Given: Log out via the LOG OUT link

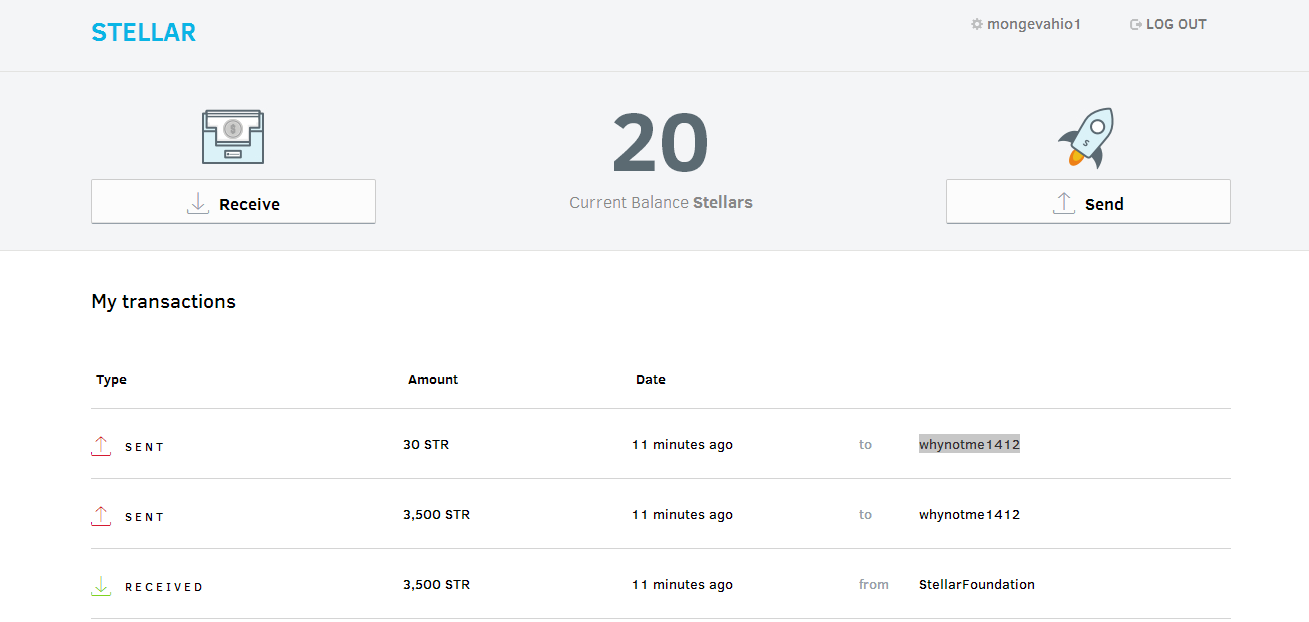Looking at the screenshot, I should click(1176, 24).
